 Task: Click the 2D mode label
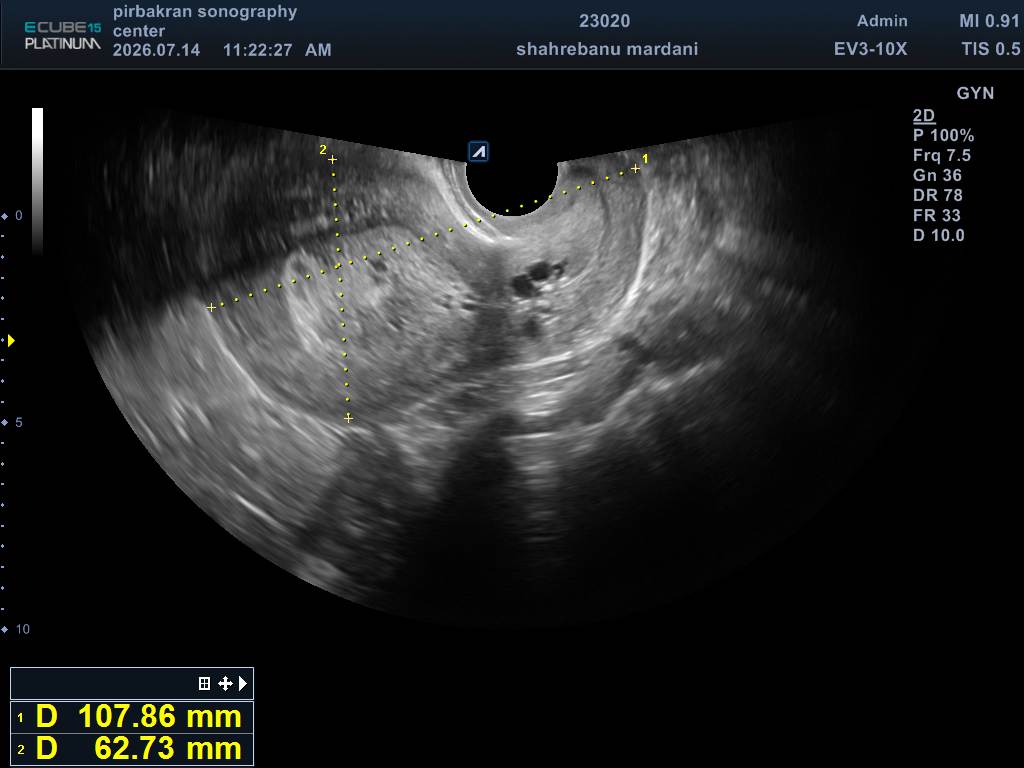coord(924,116)
